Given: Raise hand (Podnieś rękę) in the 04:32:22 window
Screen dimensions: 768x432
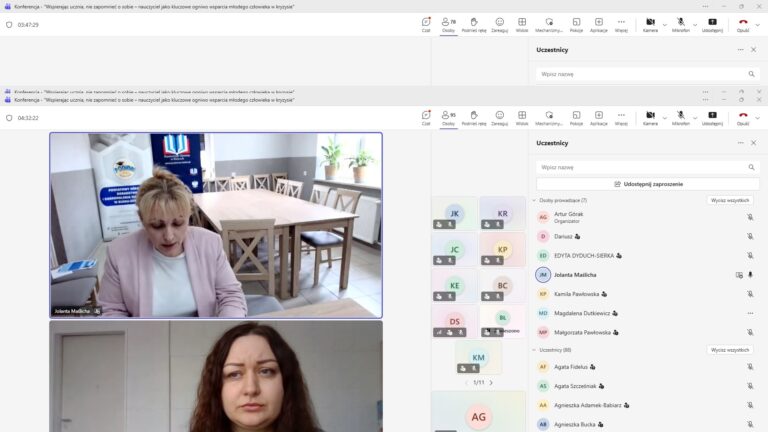Looking at the screenshot, I should click(474, 118).
